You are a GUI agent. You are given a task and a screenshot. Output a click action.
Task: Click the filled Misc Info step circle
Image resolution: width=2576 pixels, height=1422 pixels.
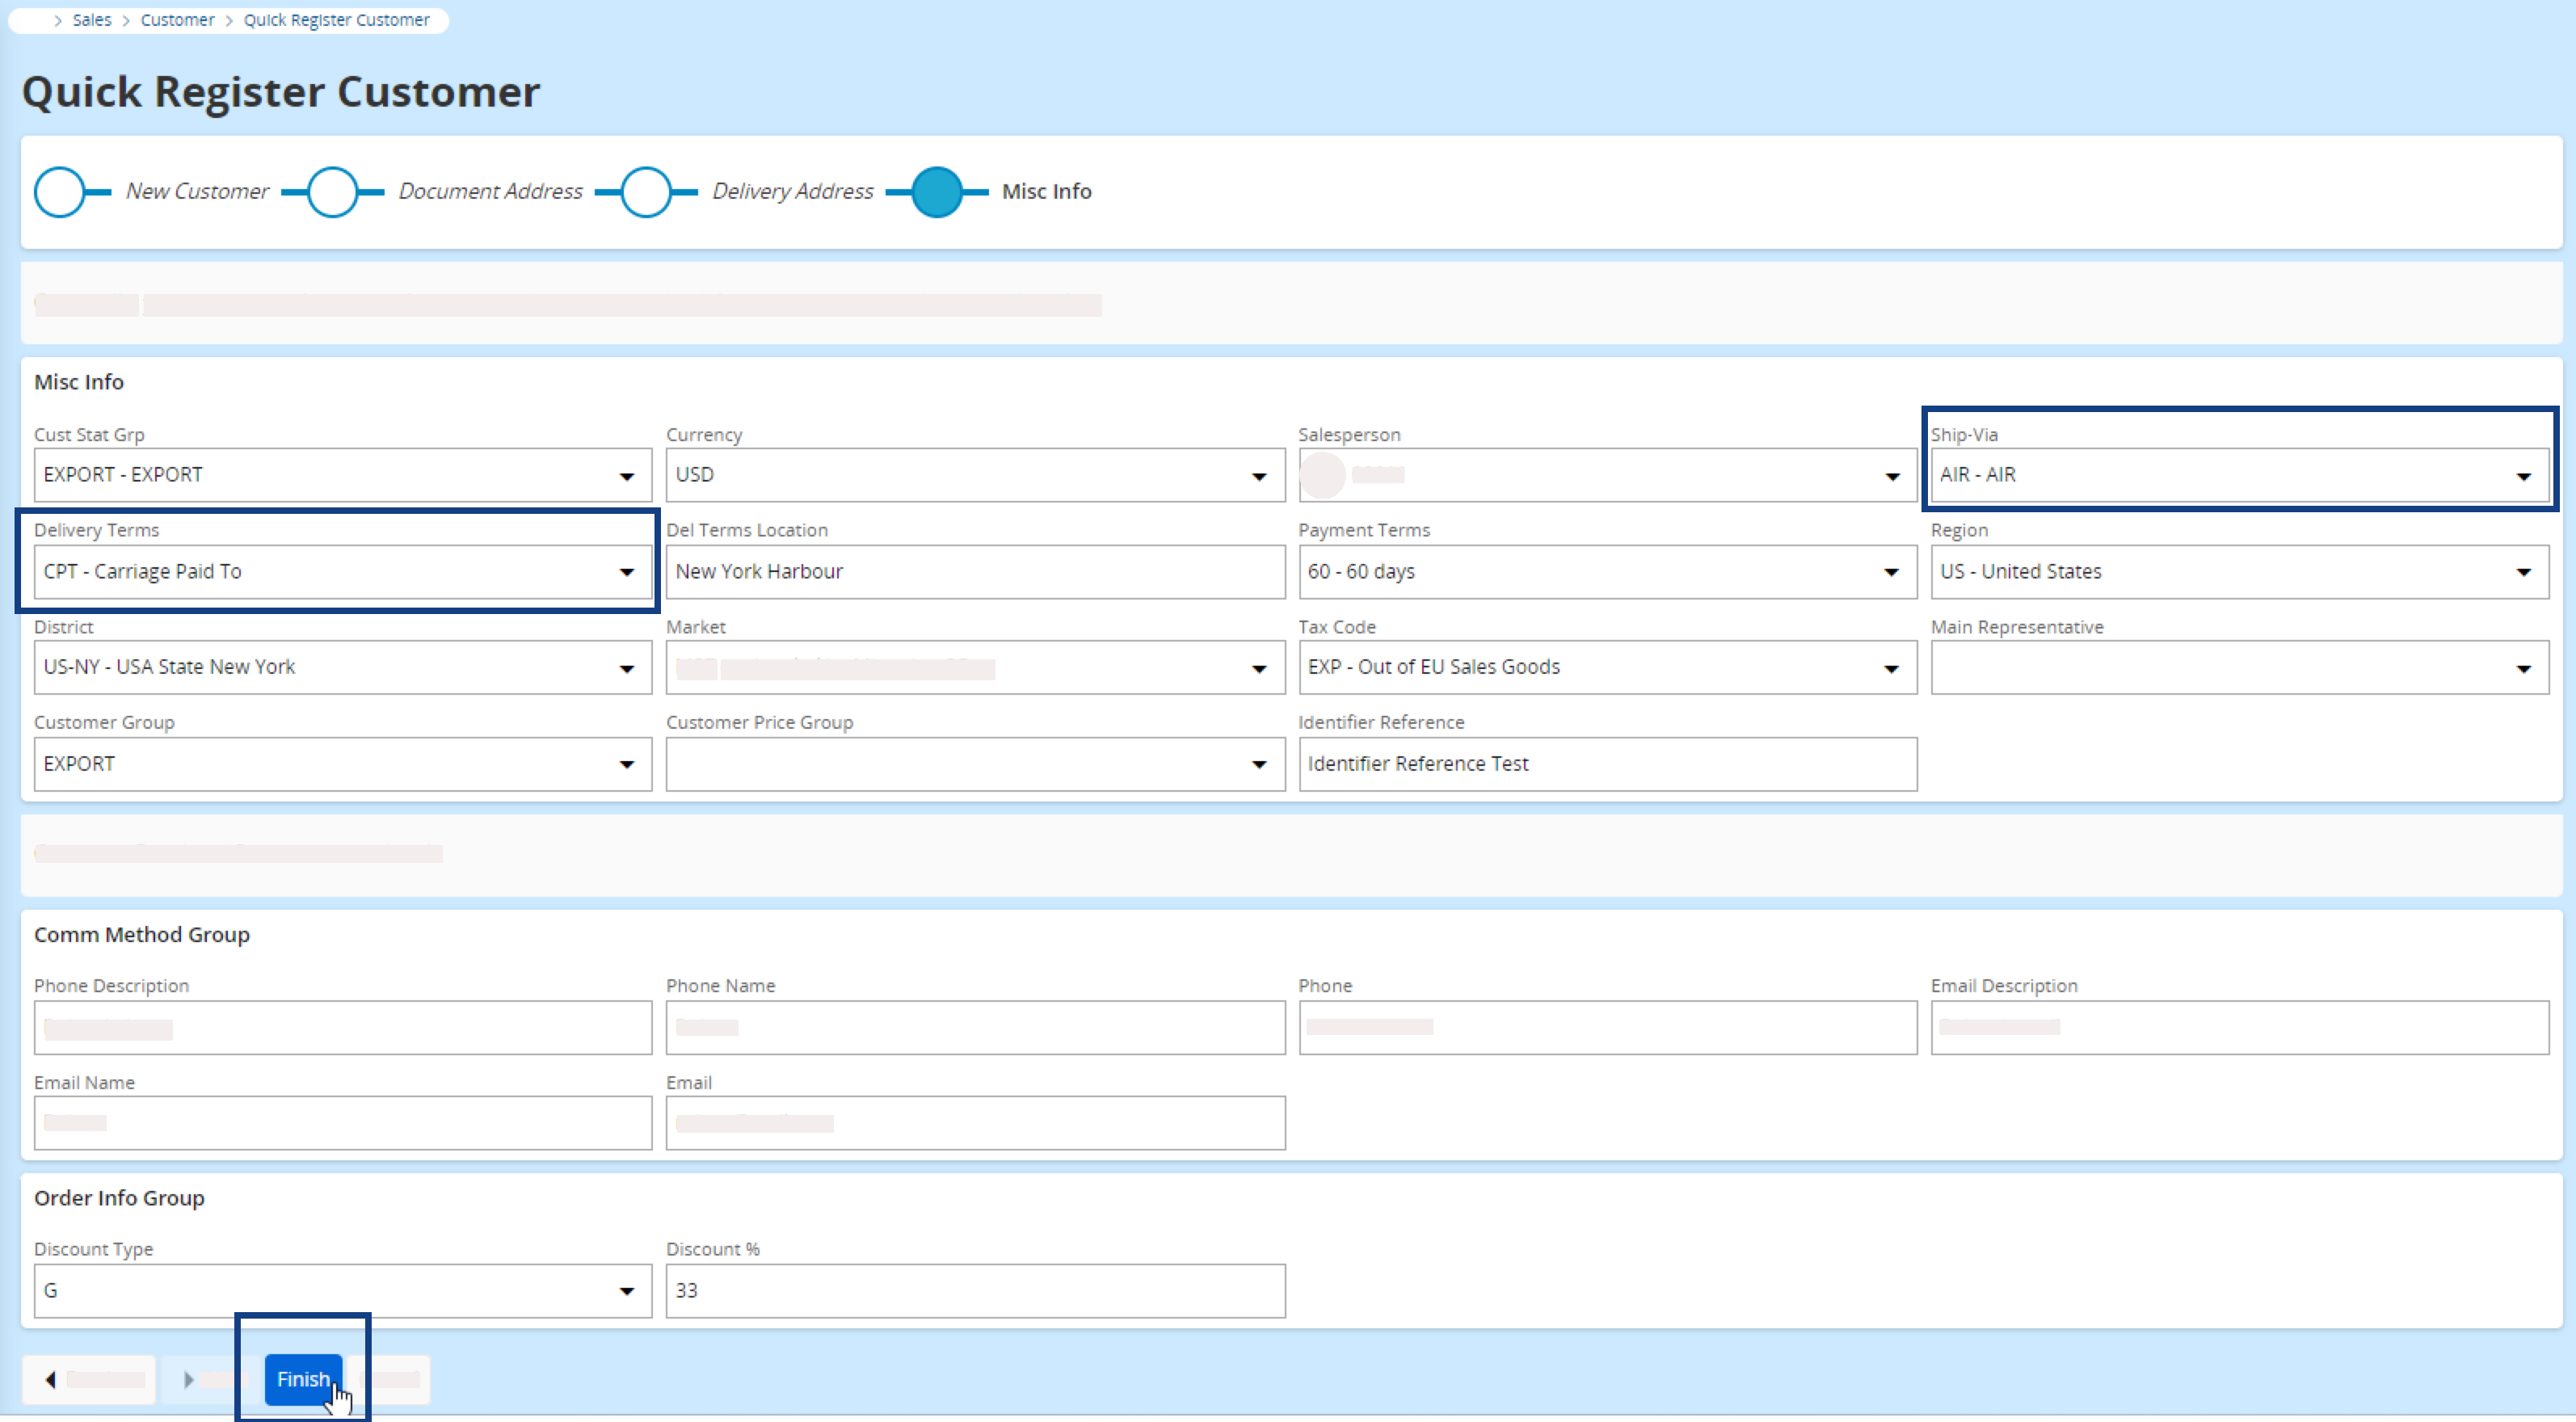click(x=937, y=192)
